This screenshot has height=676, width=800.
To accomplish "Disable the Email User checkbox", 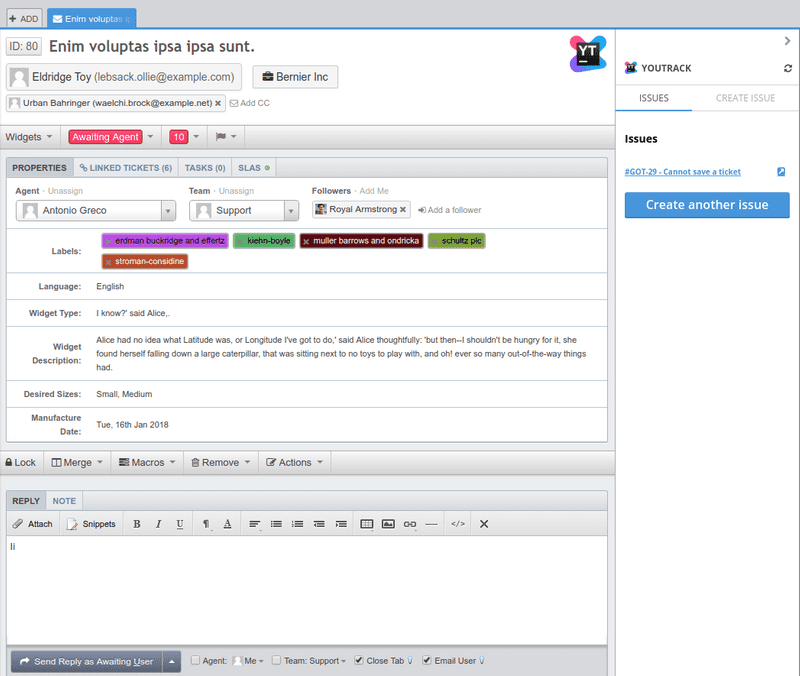I will tap(426, 661).
